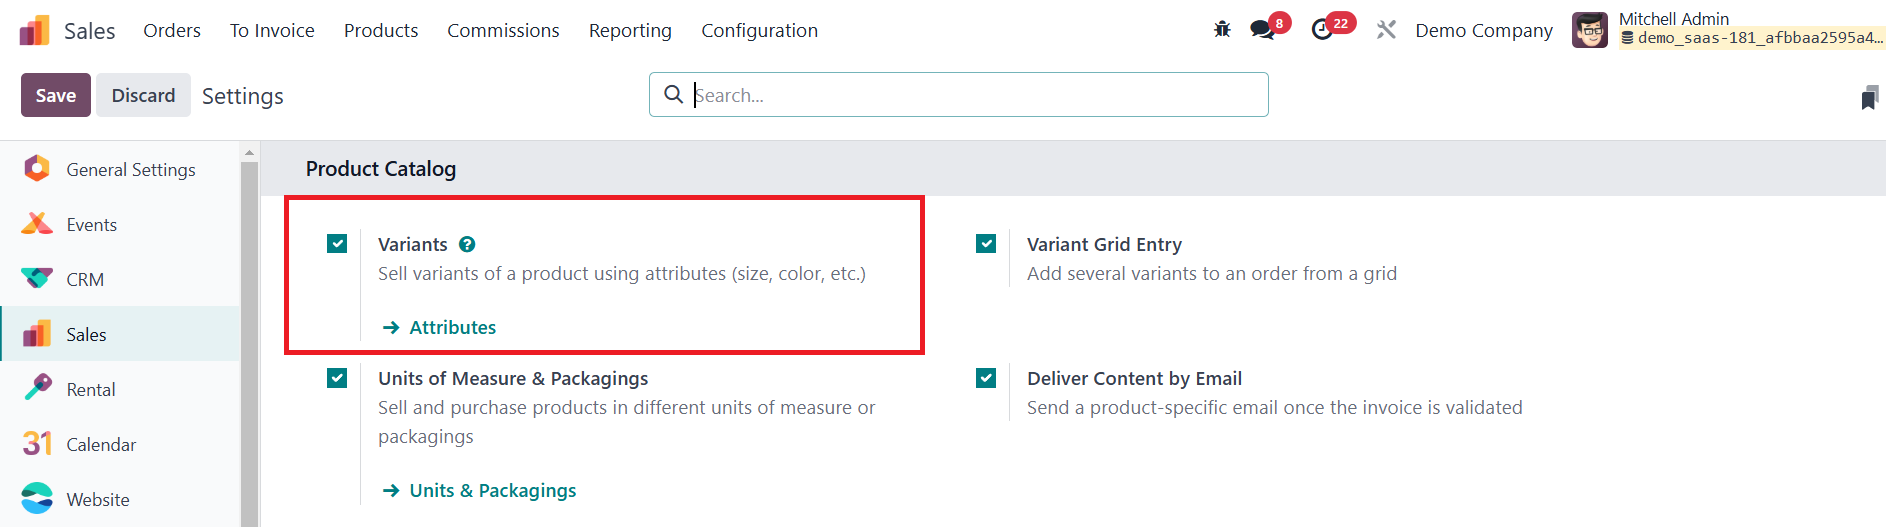
Task: Select CRM in settings sidebar
Action: 85,280
